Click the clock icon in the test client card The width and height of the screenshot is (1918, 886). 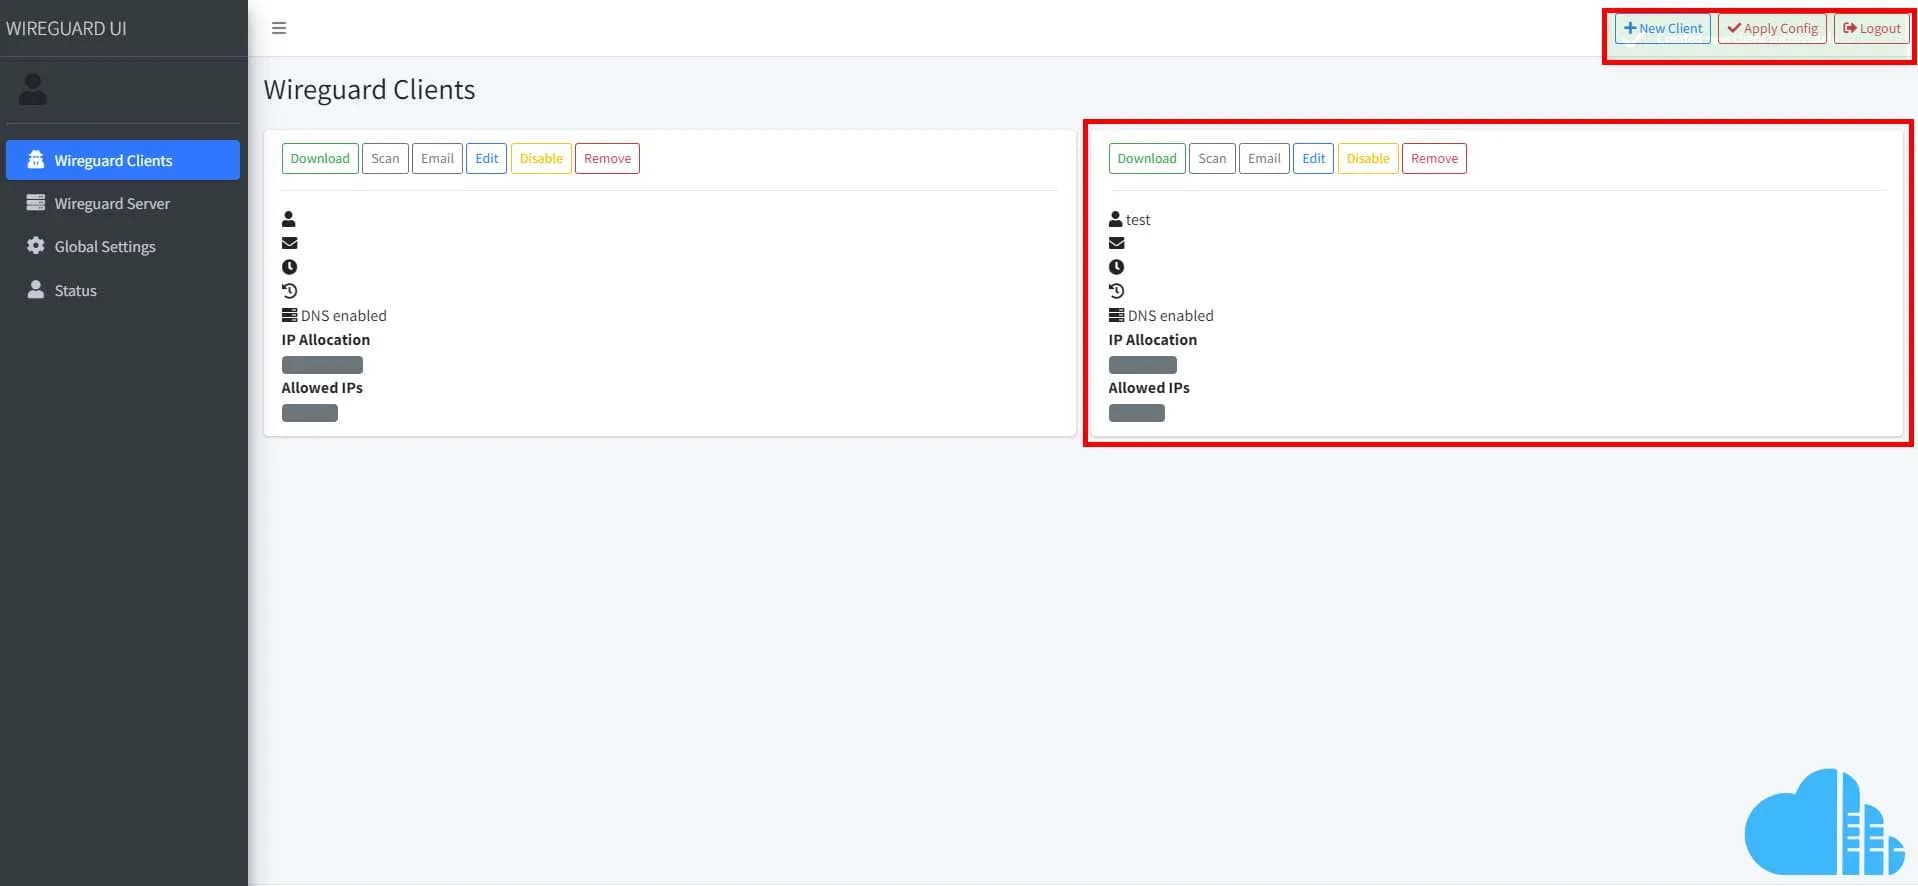pos(1117,267)
